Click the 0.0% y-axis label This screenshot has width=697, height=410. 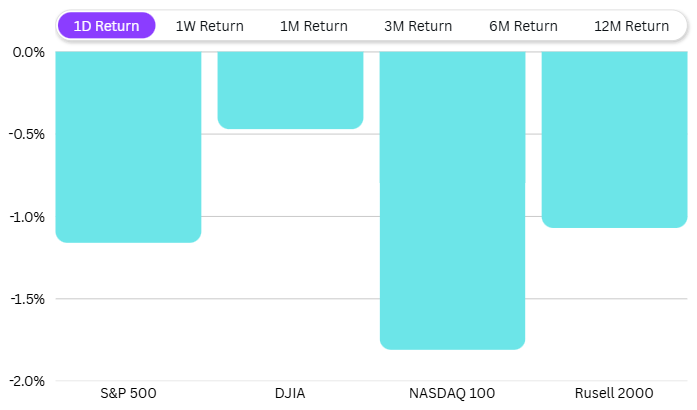[29, 52]
